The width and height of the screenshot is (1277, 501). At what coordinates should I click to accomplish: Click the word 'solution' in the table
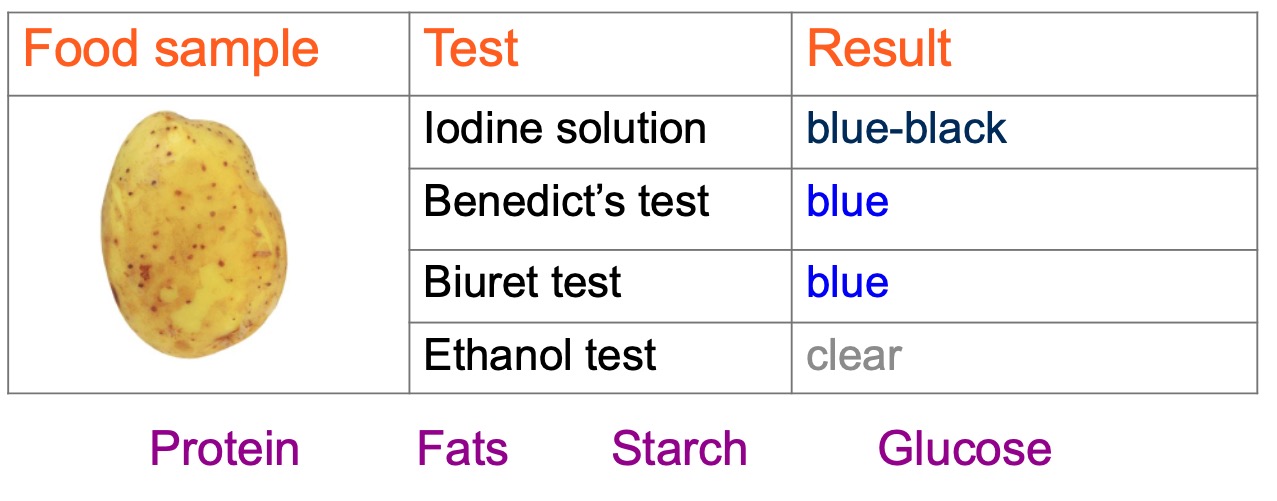pyautogui.click(x=628, y=128)
